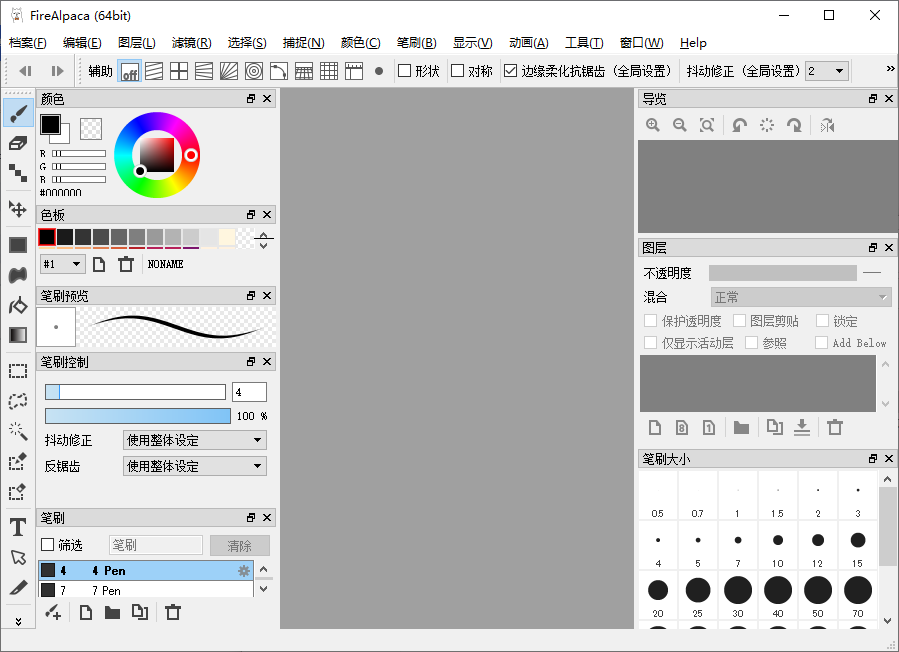The width and height of the screenshot is (899, 652).
Task: Select the Magic Wand tool
Action: pyautogui.click(x=18, y=431)
